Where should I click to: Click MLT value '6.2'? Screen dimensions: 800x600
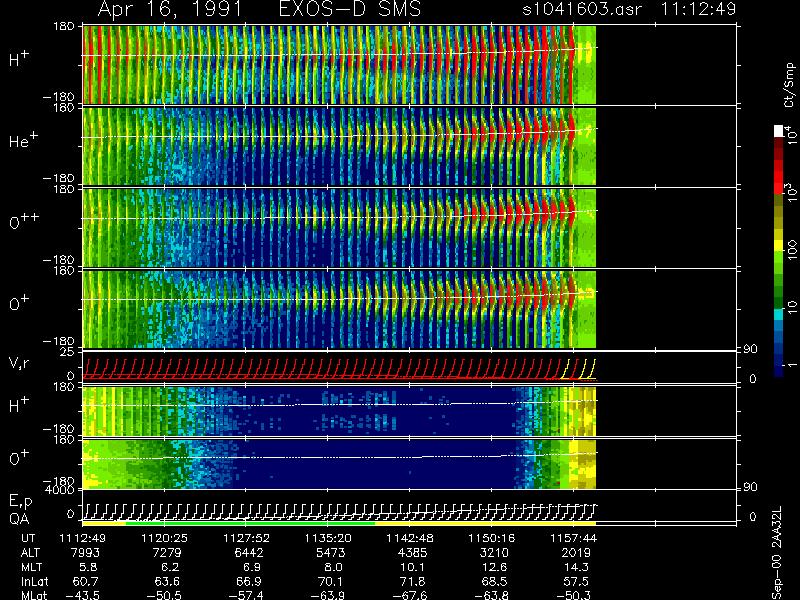tap(170, 567)
